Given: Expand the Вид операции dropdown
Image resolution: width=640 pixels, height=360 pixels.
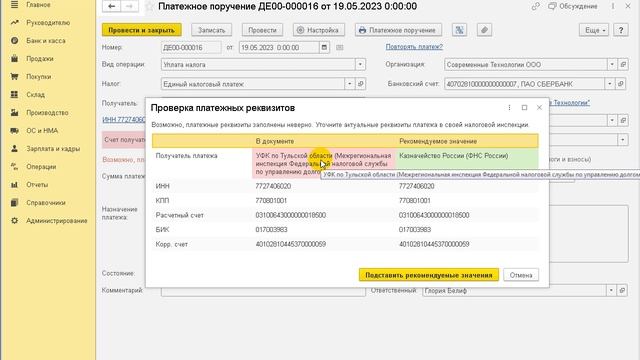Looking at the screenshot, I should pos(360,64).
